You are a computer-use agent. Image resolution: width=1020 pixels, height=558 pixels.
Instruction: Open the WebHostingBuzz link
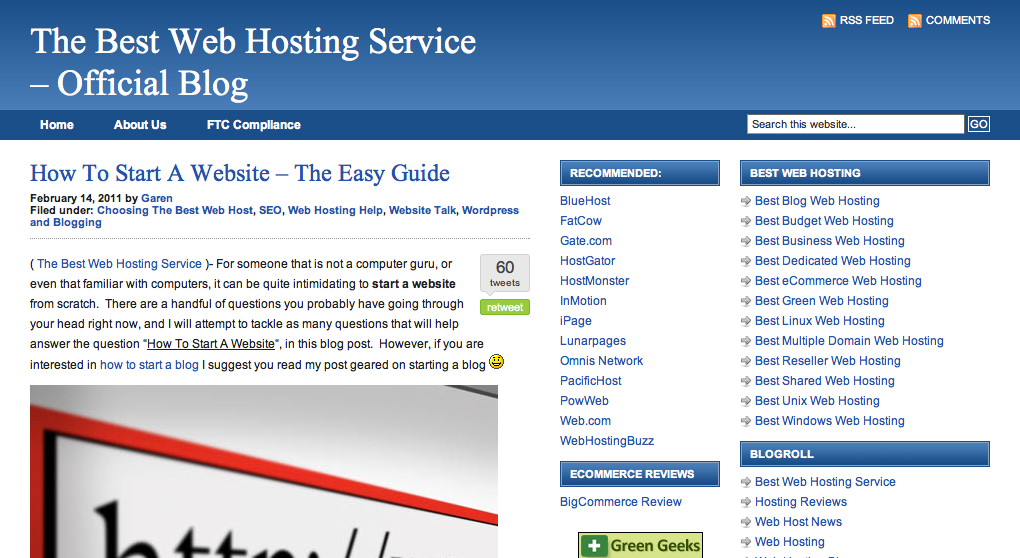tap(607, 441)
